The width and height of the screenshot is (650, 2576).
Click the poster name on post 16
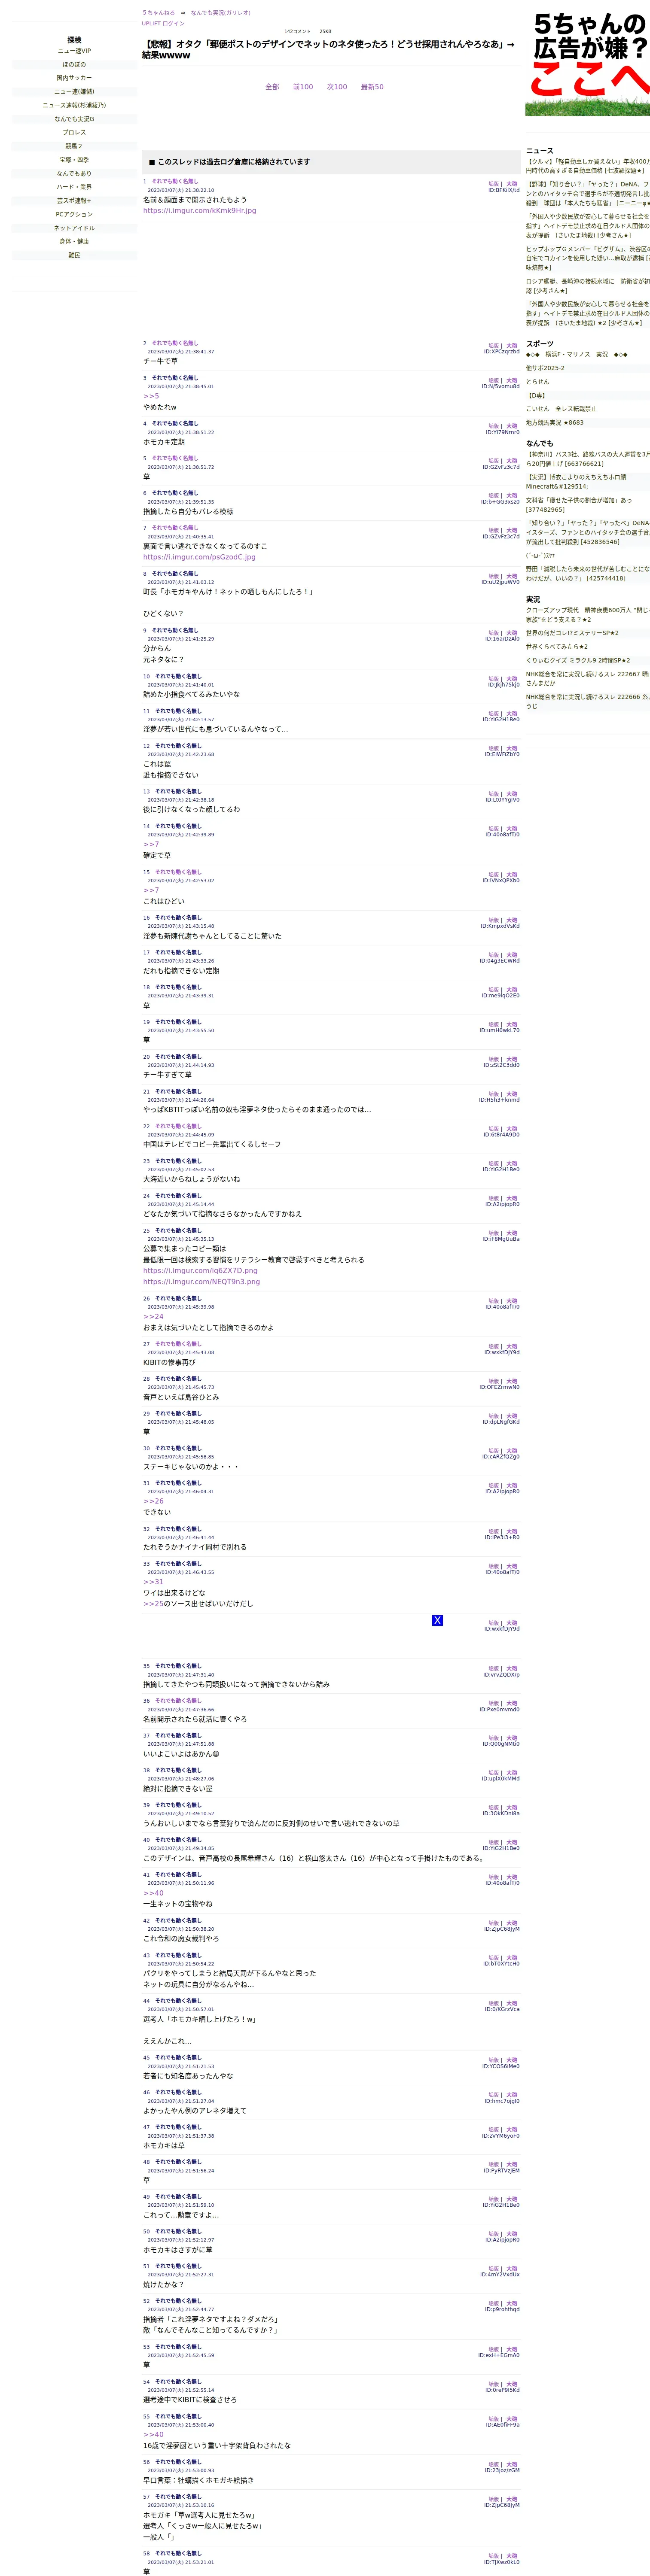[x=178, y=918]
